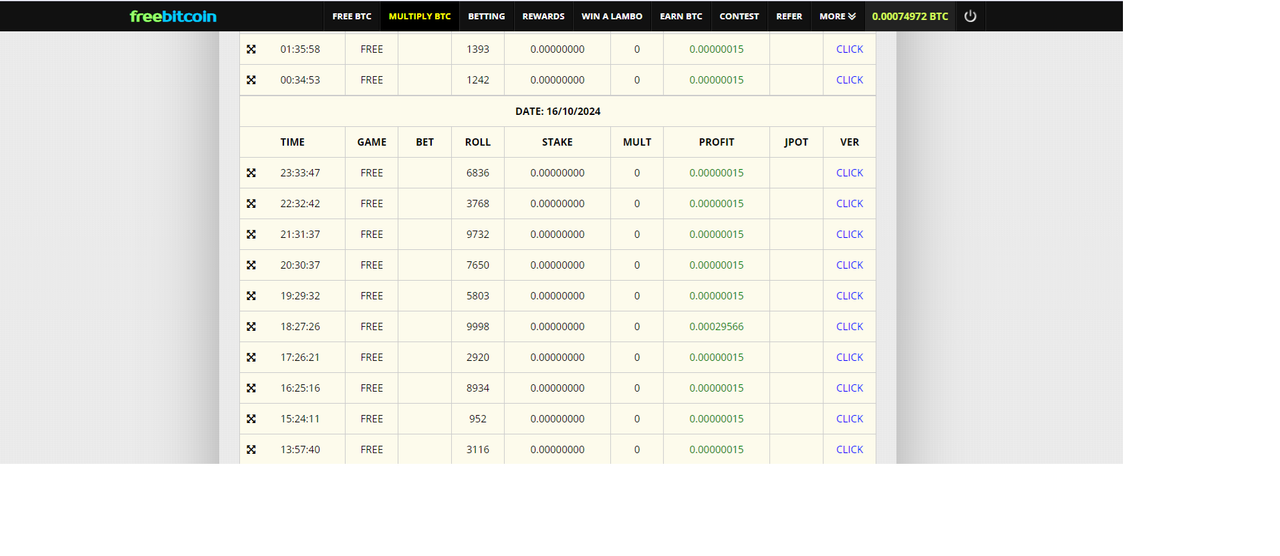Click the ROLL column header
1280x556 pixels.
tap(478, 142)
